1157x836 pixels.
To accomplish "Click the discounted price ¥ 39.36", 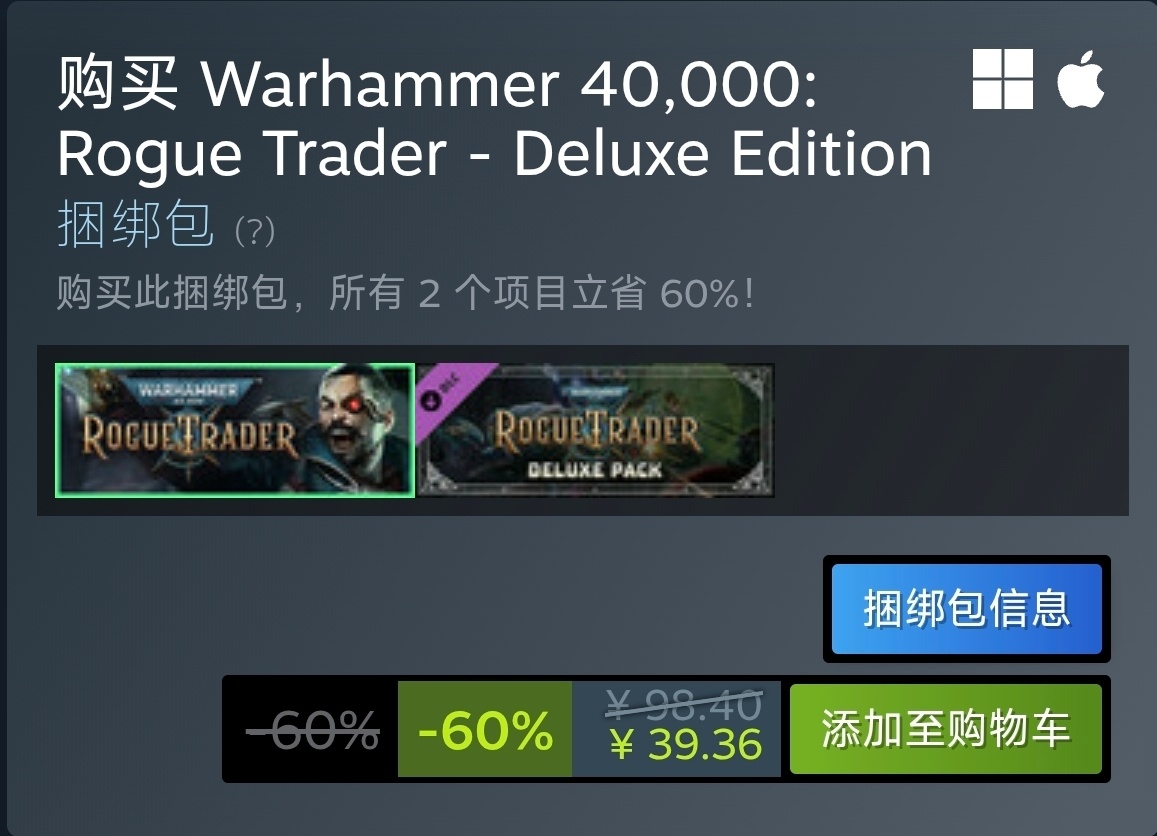I will click(x=685, y=745).
